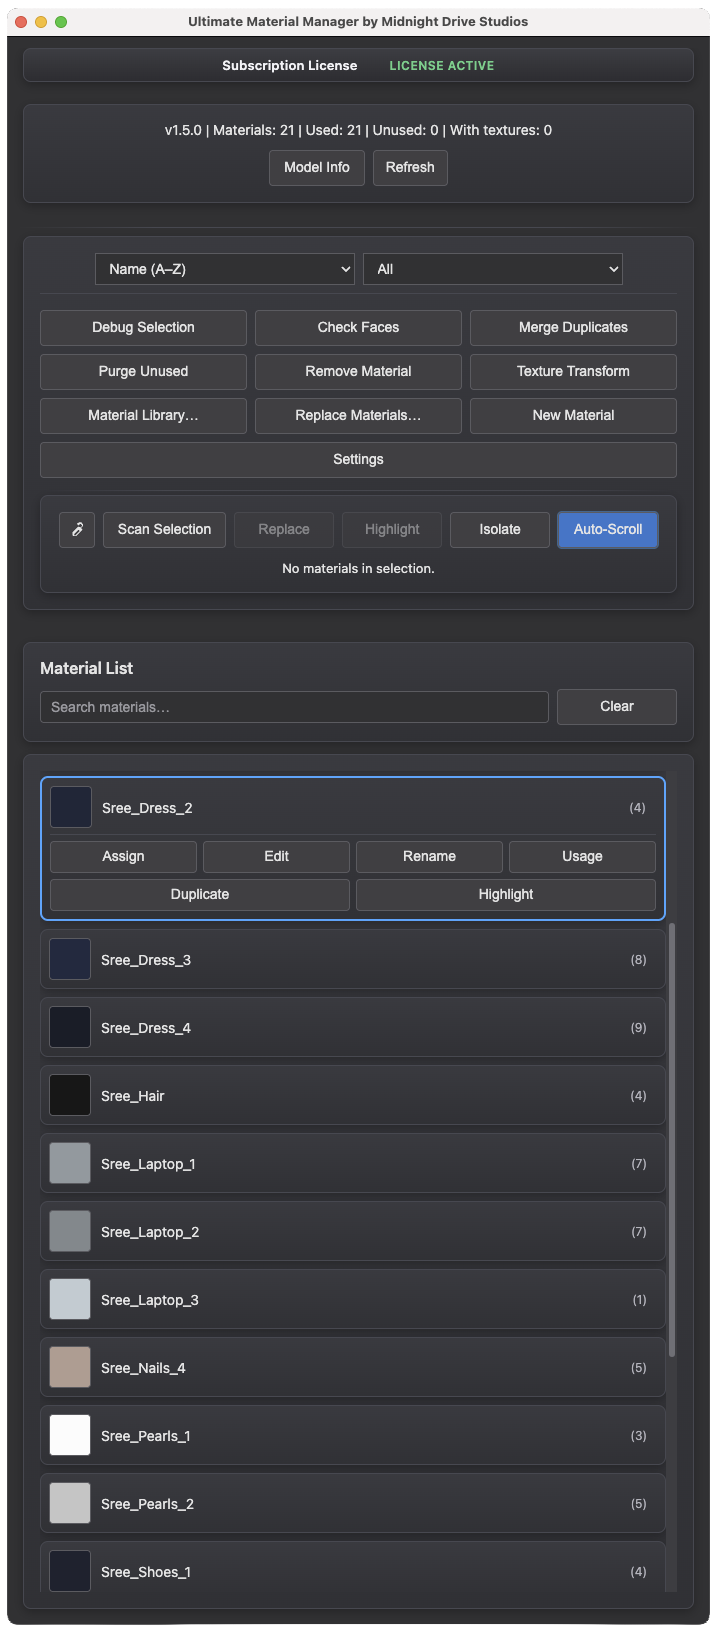The height and width of the screenshot is (1634, 717).
Task: Run Purge Unused
Action: tap(142, 371)
